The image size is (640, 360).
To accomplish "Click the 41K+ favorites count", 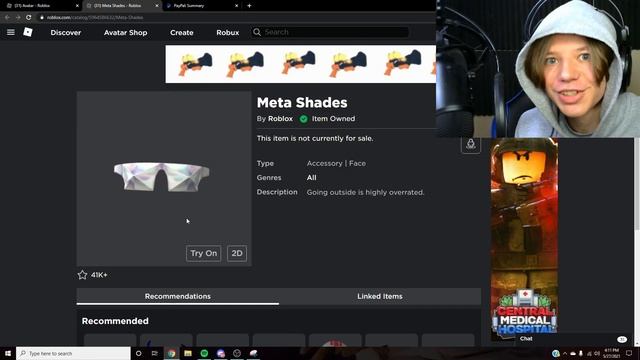I will point(99,275).
